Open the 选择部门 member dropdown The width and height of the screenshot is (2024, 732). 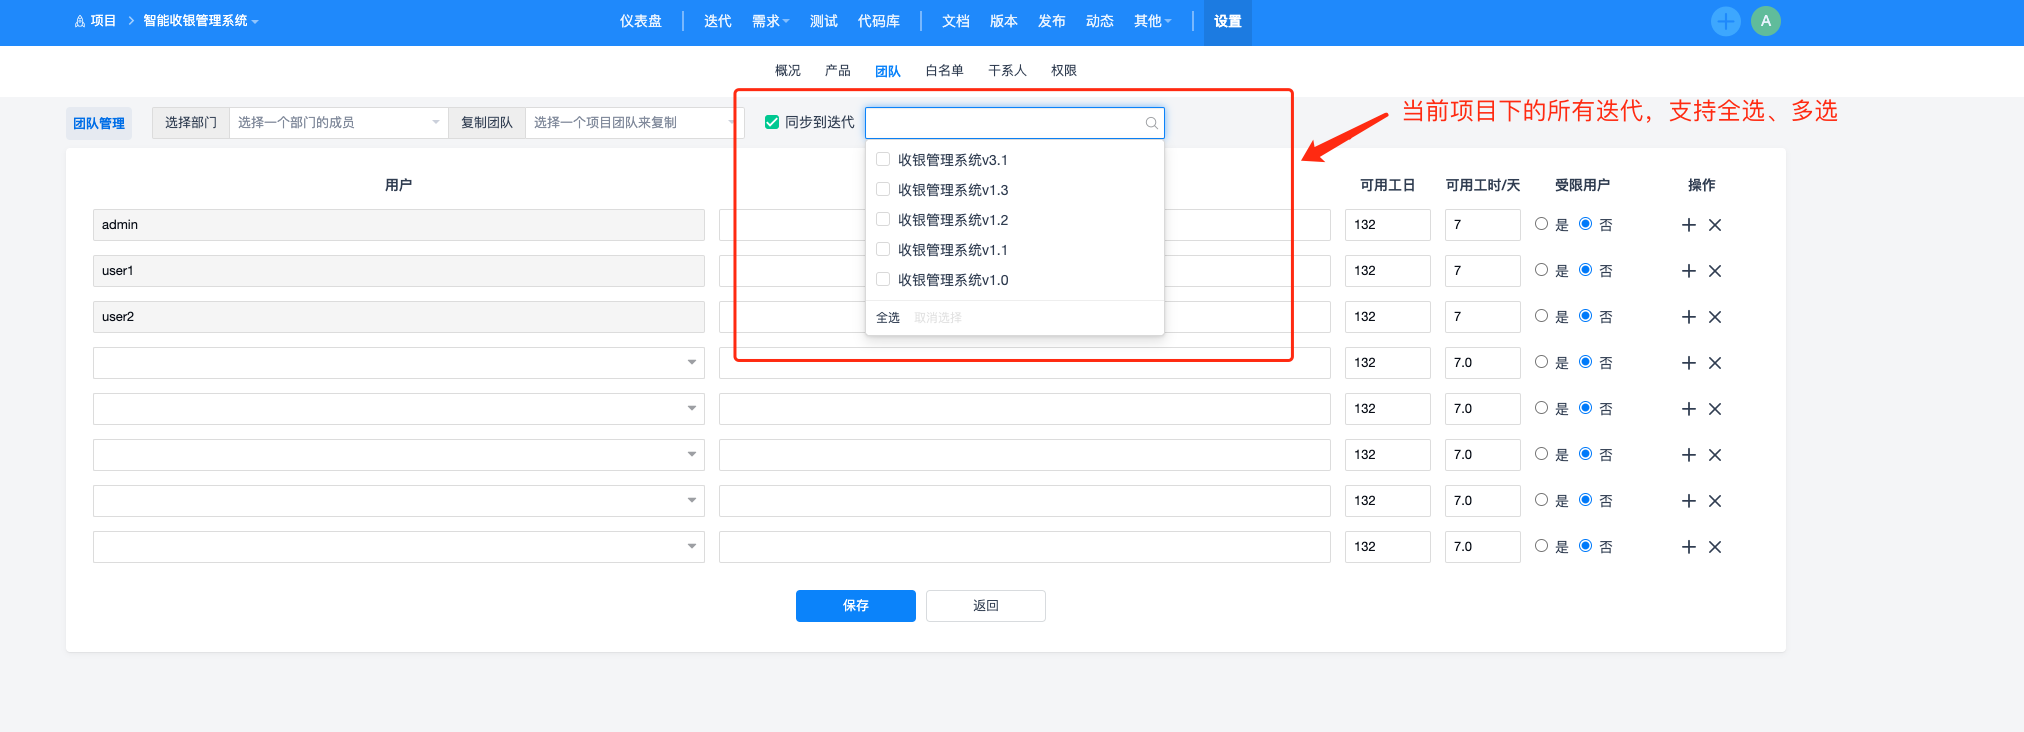(338, 123)
